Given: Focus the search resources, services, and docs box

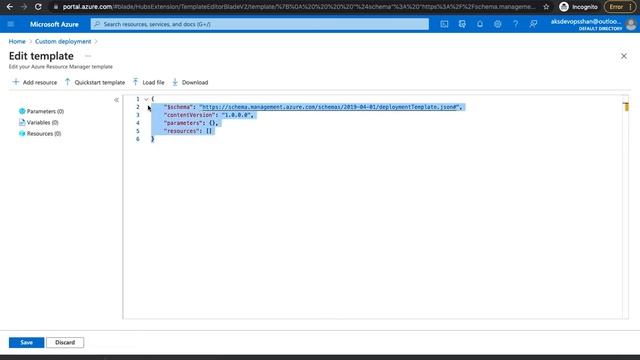Looking at the screenshot, I should (x=260, y=24).
